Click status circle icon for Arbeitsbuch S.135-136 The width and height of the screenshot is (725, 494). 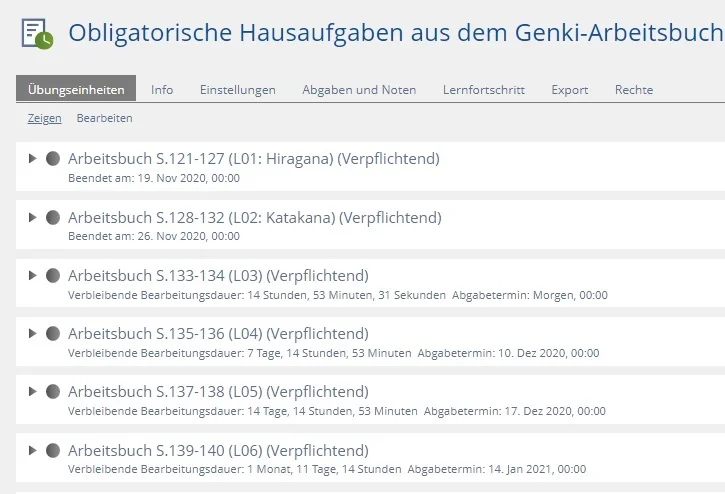pyautogui.click(x=53, y=333)
